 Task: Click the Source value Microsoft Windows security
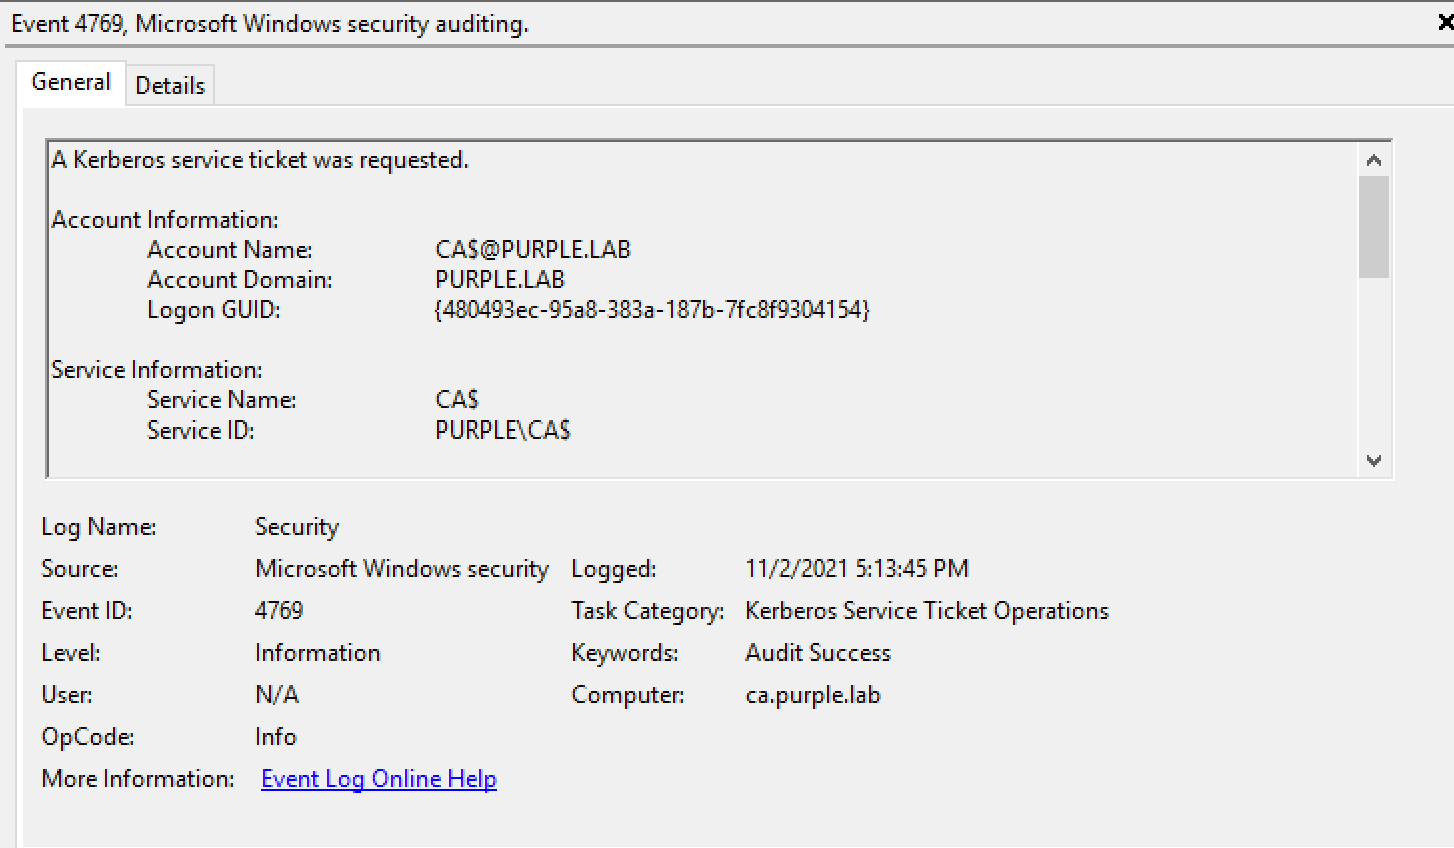click(x=402, y=569)
